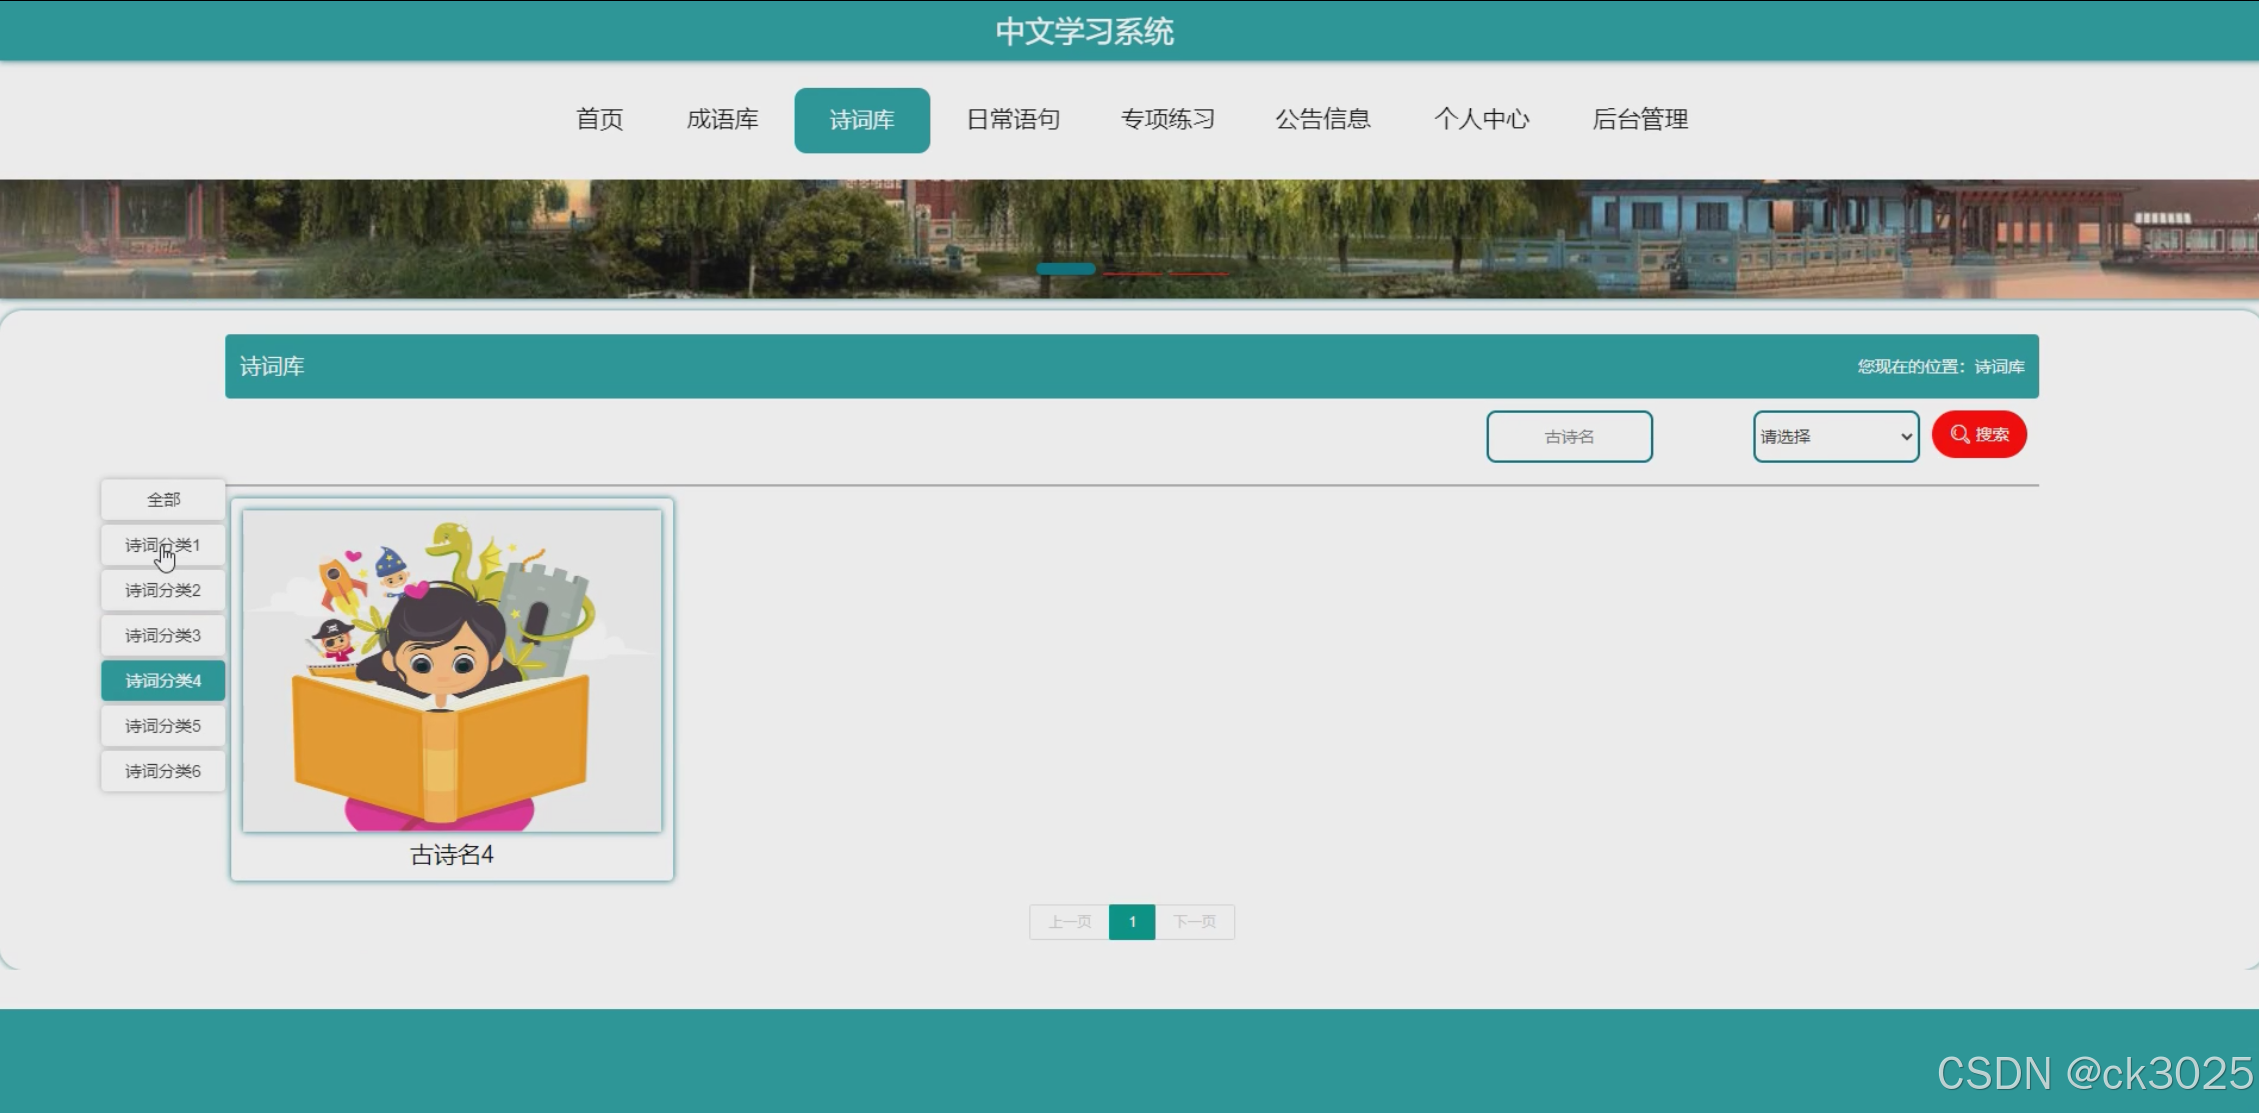2259x1113 pixels.
Task: Click the red search button with magnifier icon
Action: (x=1978, y=435)
